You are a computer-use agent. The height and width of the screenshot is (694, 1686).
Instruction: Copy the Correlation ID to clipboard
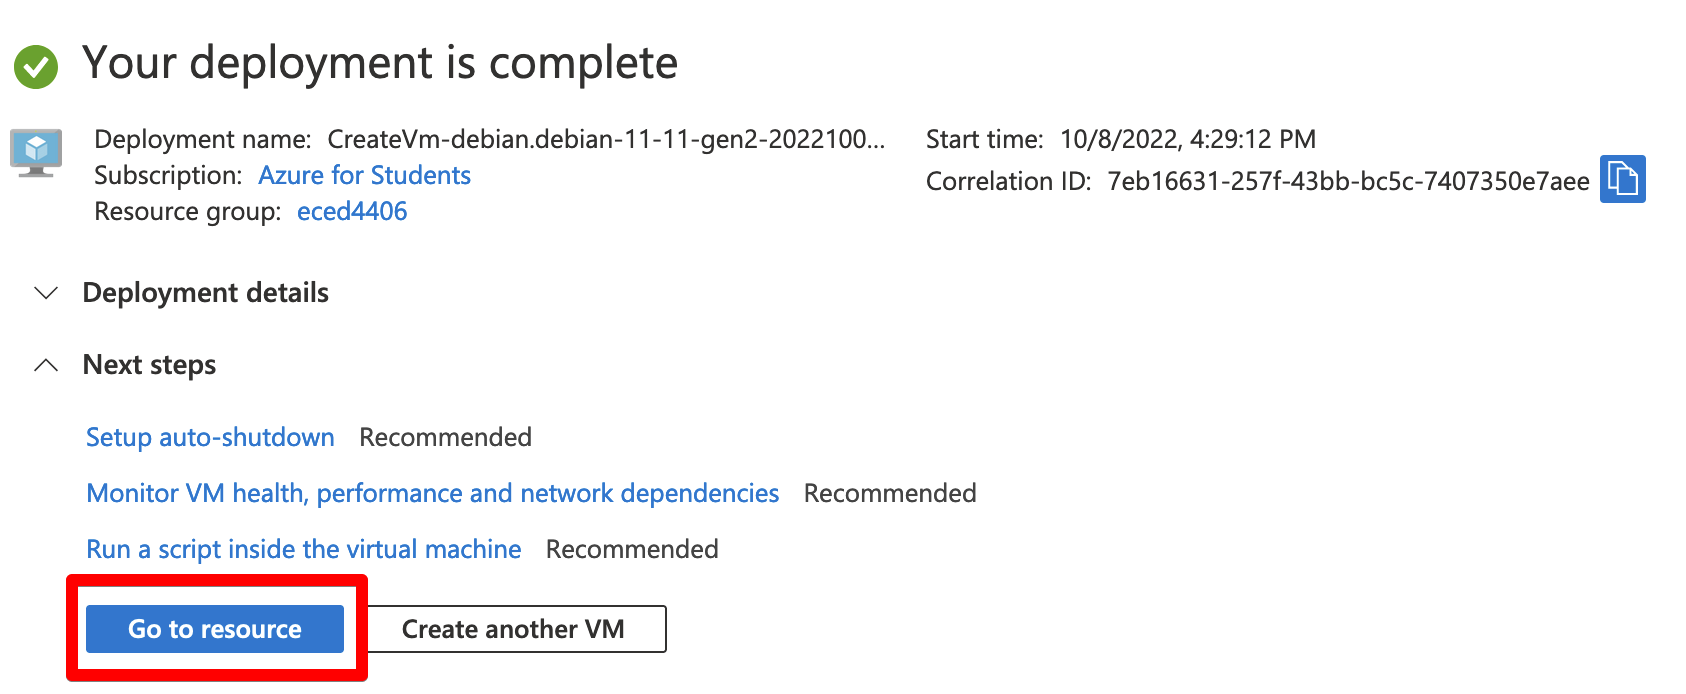(x=1622, y=180)
